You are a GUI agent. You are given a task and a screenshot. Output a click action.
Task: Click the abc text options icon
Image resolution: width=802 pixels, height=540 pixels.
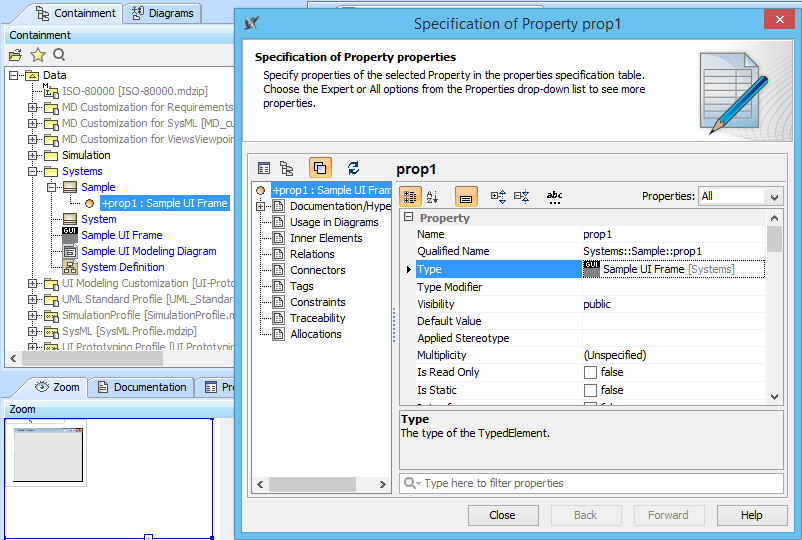[x=554, y=197]
